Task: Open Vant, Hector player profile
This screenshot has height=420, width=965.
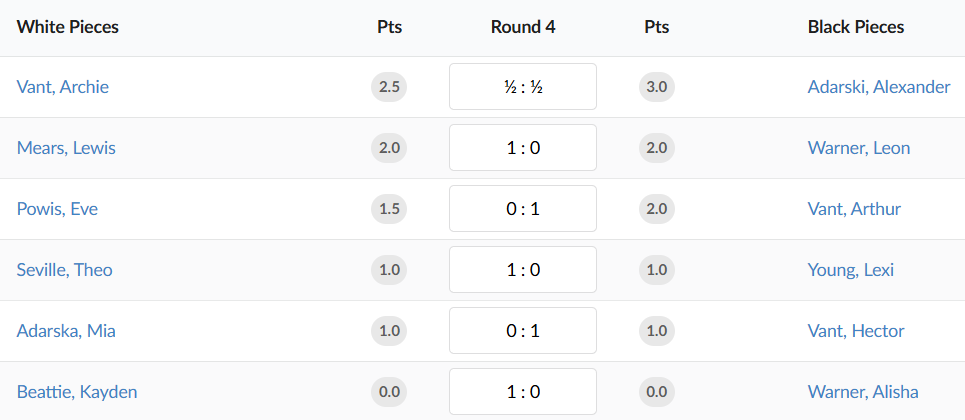Action: [x=856, y=331]
